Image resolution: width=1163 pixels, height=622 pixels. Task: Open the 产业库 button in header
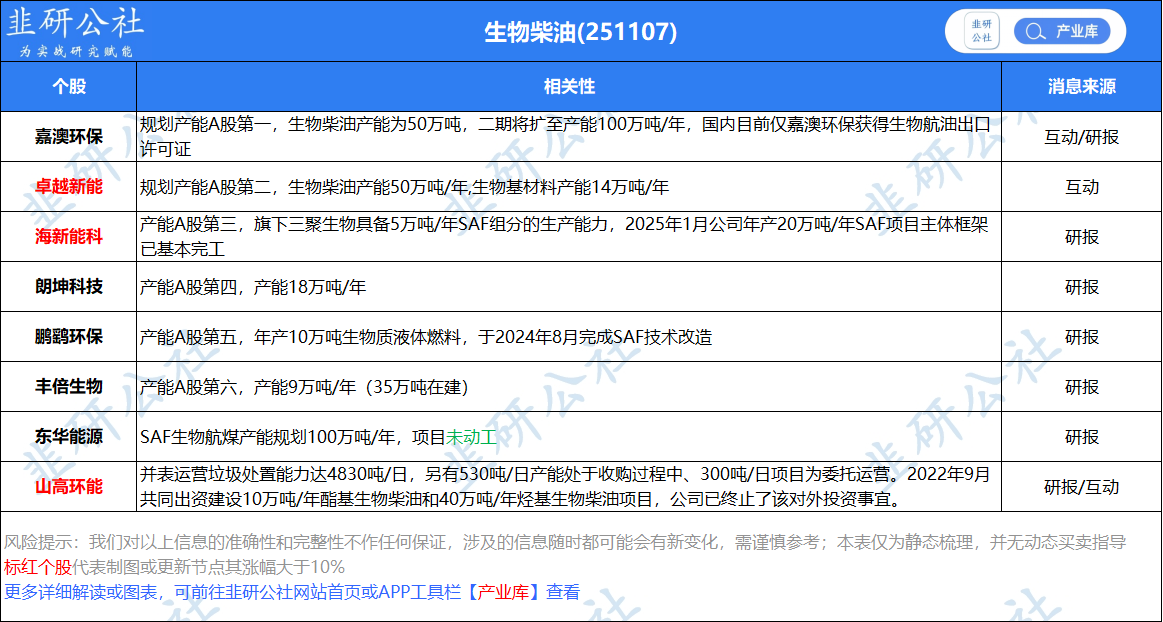[1076, 31]
